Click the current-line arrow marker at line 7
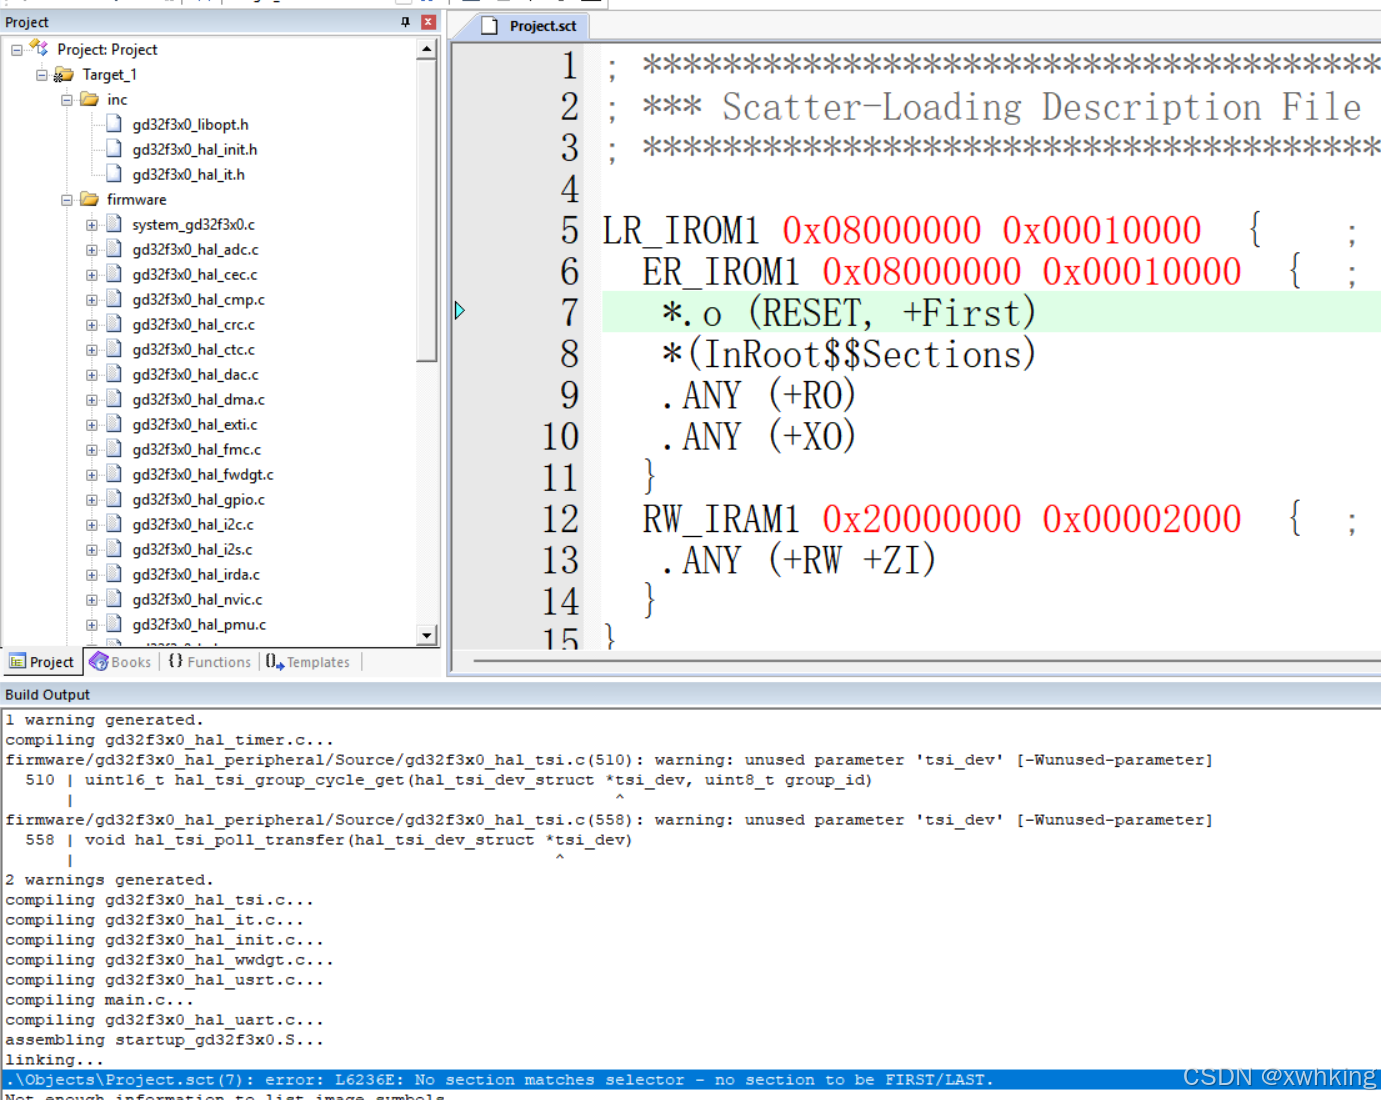 click(x=460, y=311)
